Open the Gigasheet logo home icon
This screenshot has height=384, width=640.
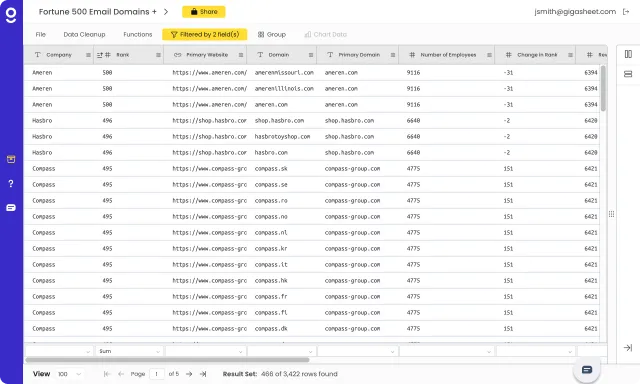tap(11, 15)
